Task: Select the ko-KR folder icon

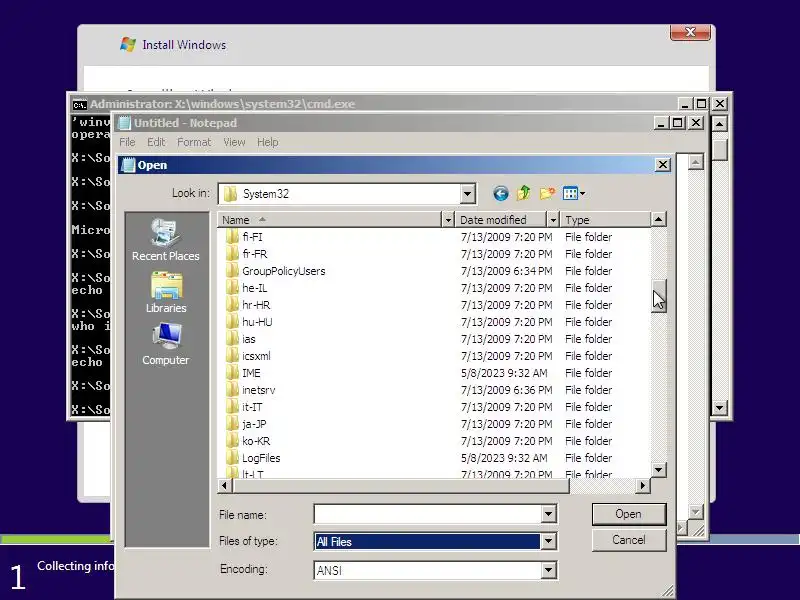Action: pyautogui.click(x=232, y=441)
